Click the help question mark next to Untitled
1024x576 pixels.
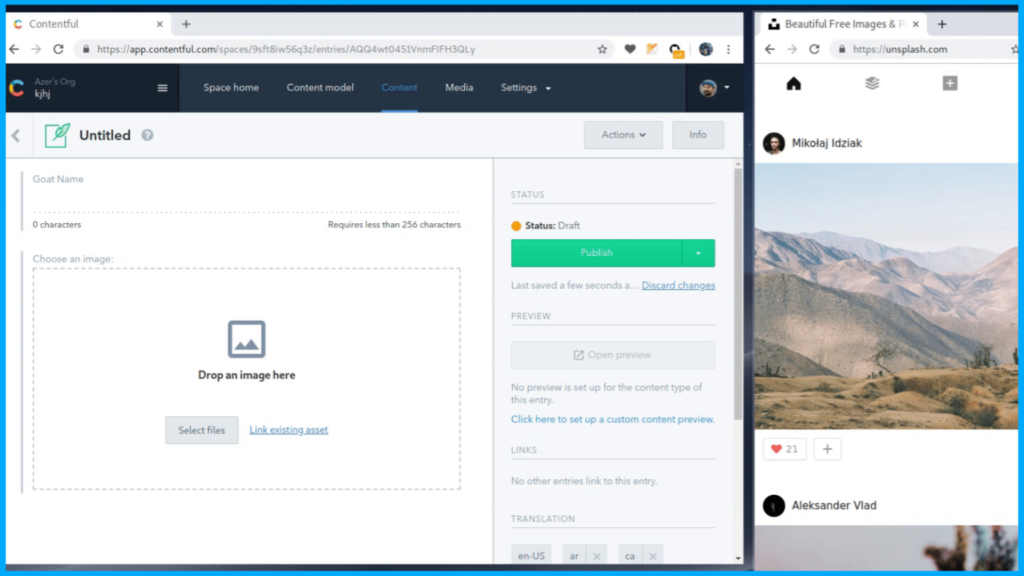[147, 135]
